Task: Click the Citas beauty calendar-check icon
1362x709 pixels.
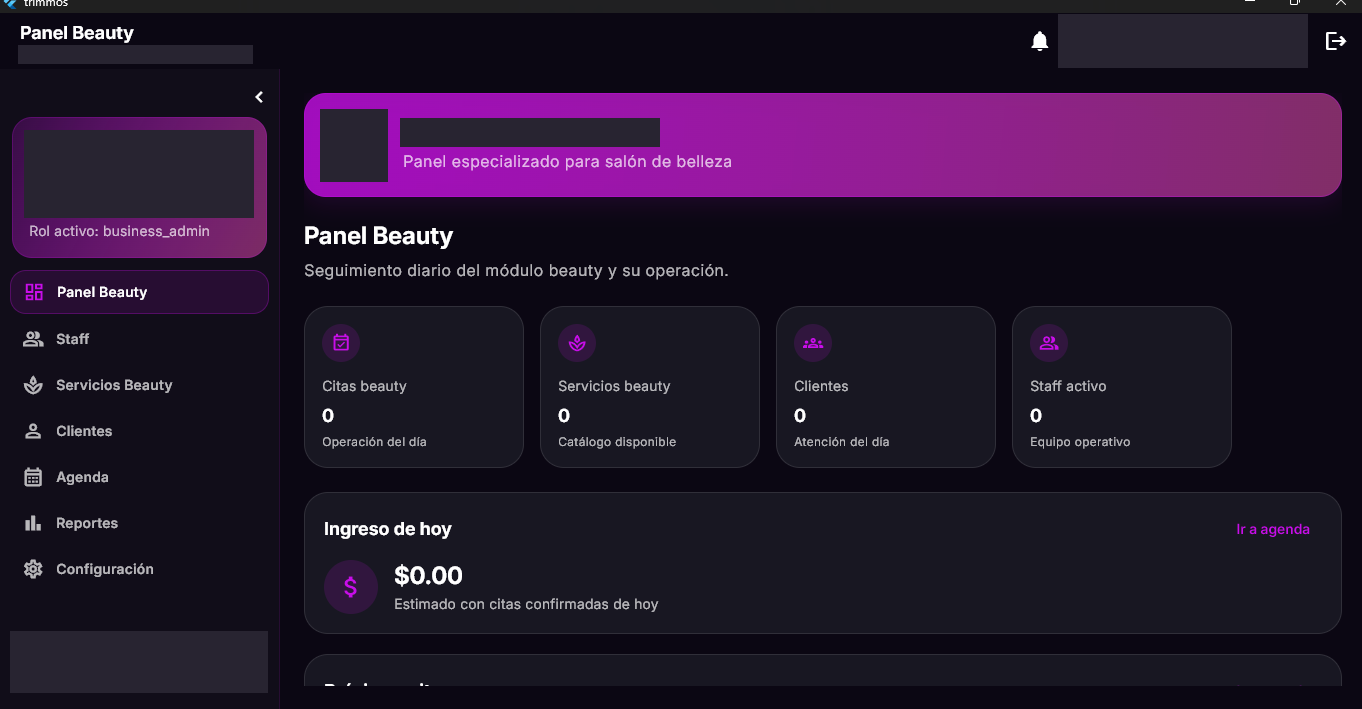Action: pos(341,343)
